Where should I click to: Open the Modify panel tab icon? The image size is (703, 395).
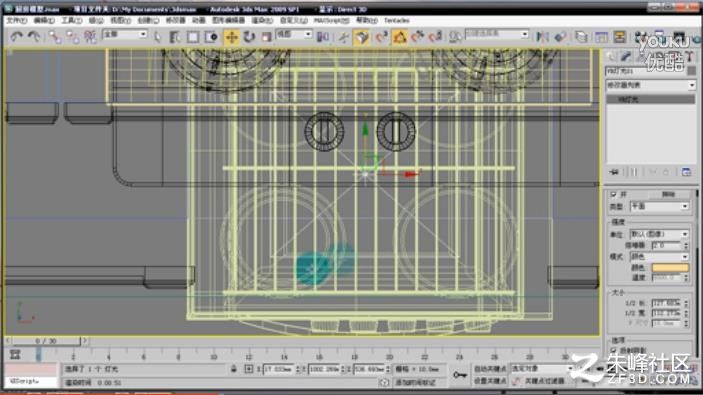[626, 56]
